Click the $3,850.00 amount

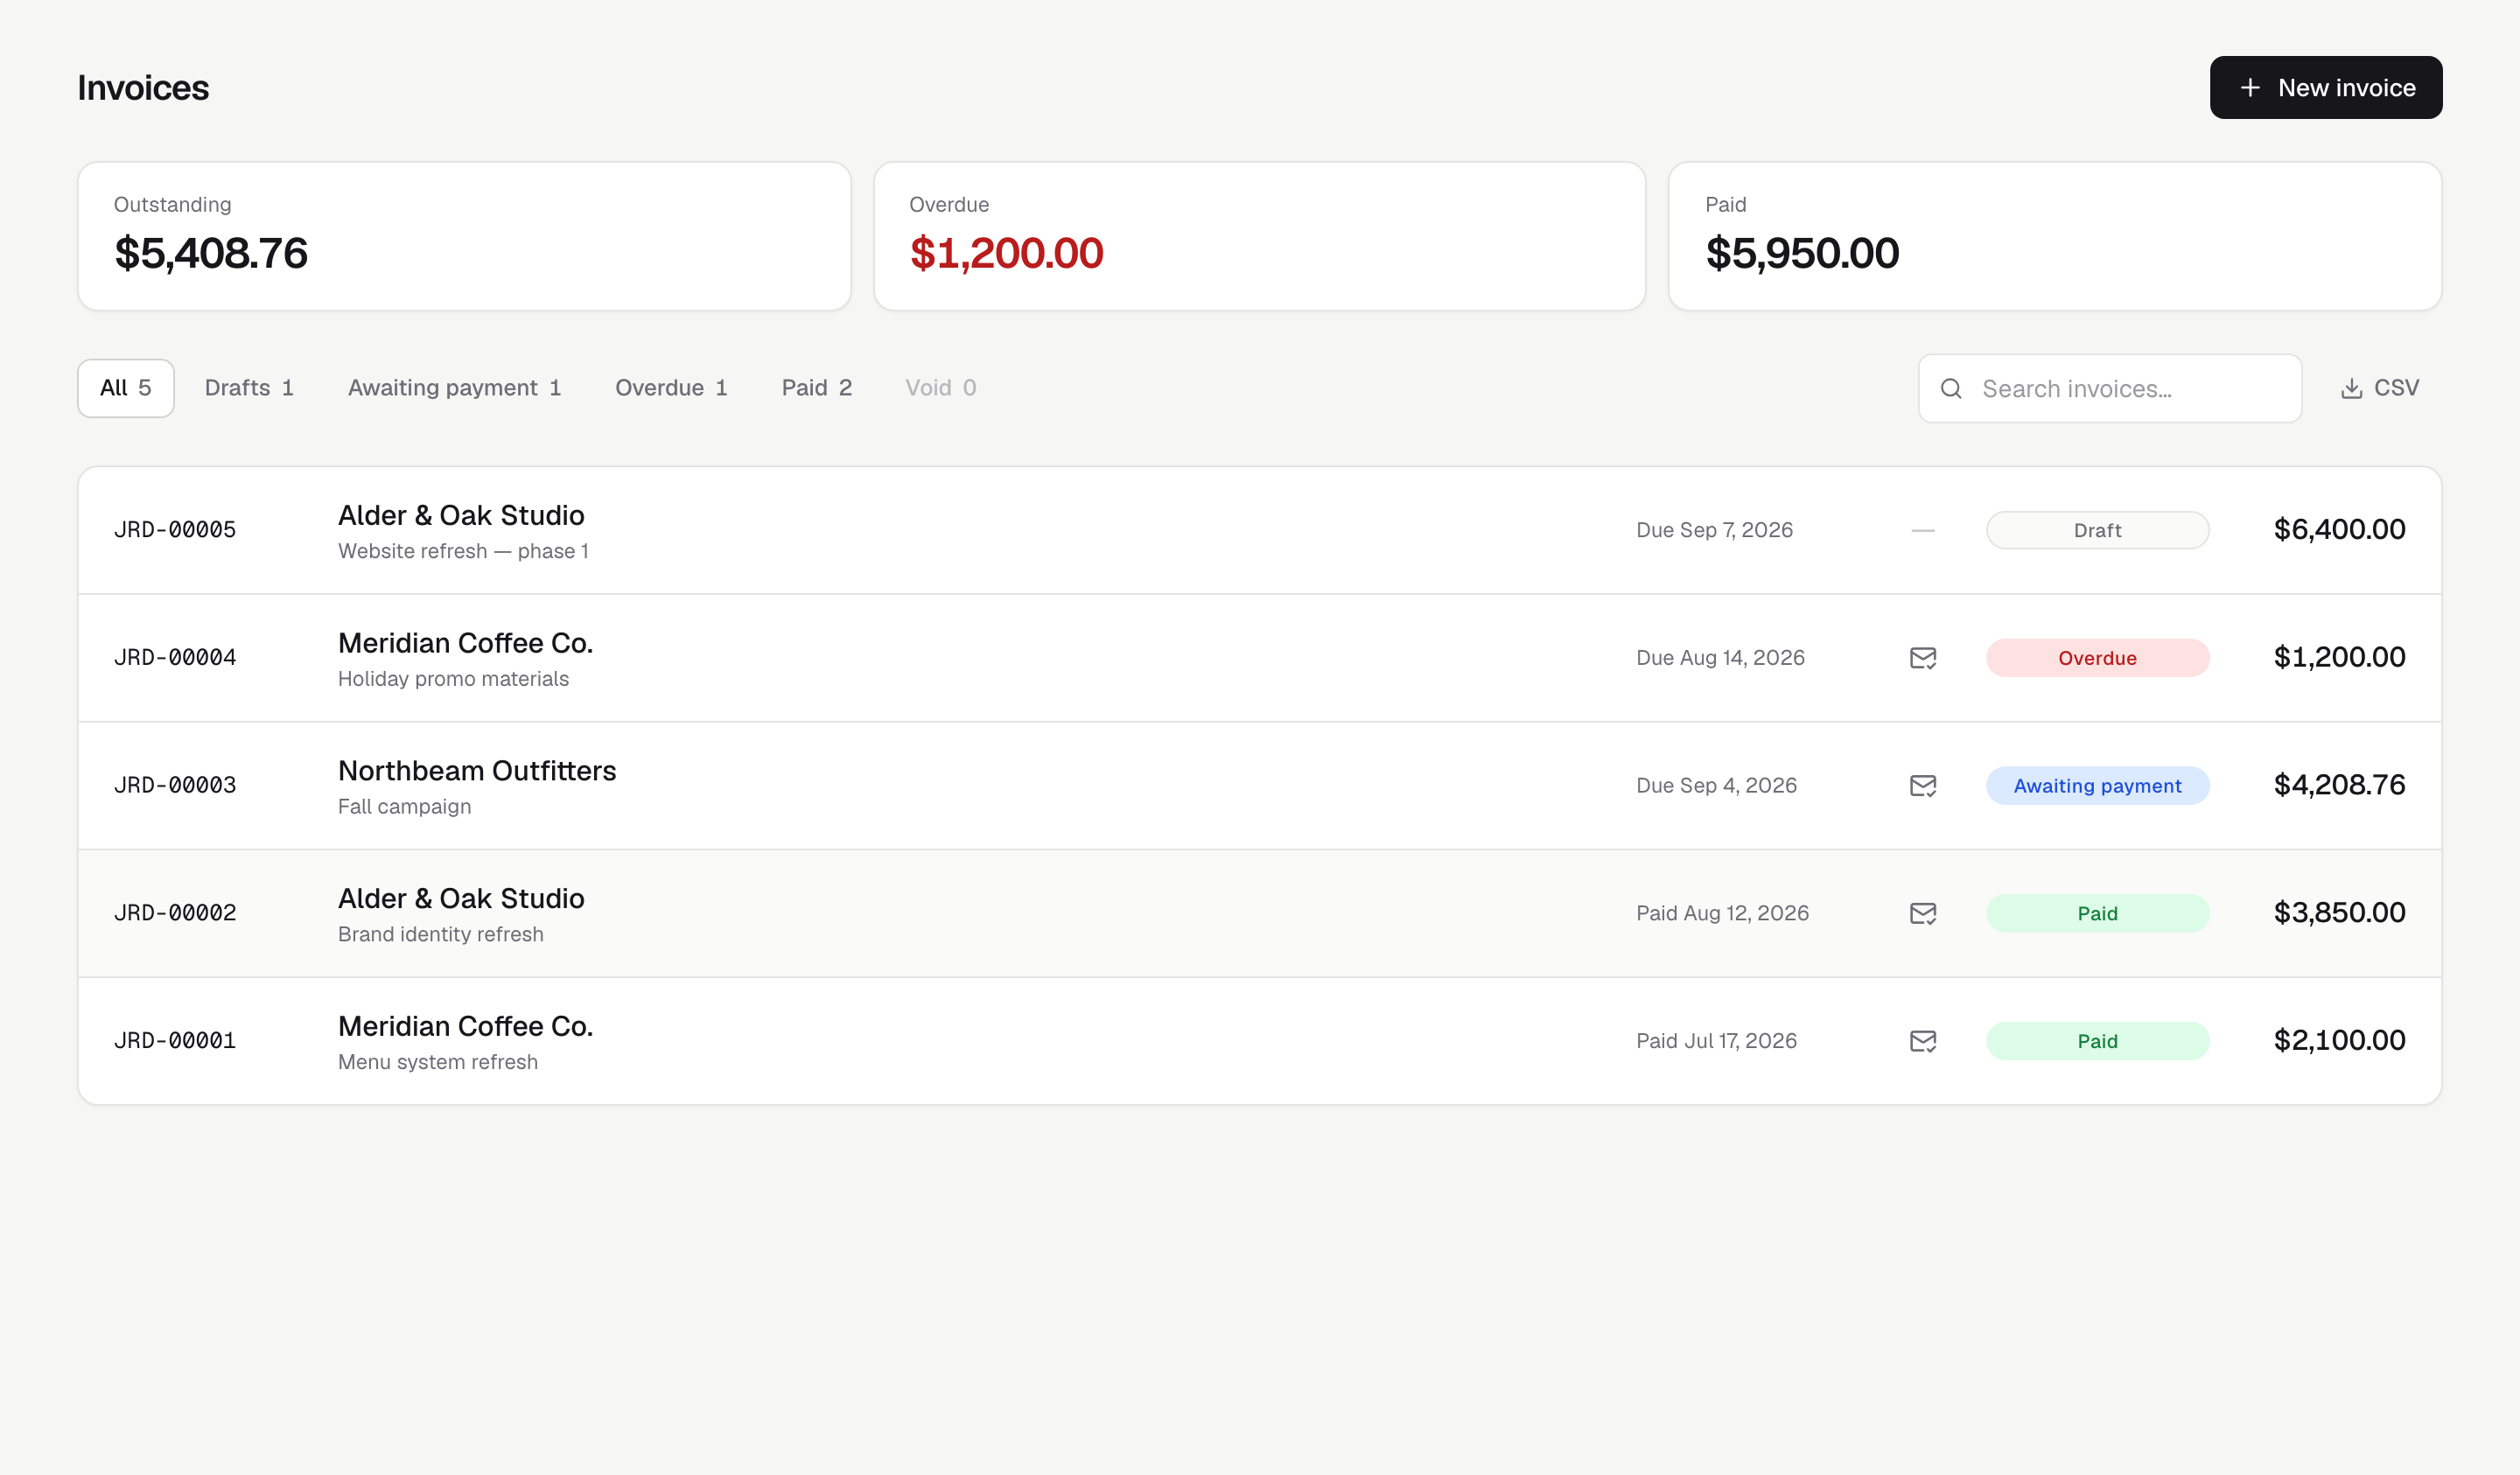pos(2339,913)
